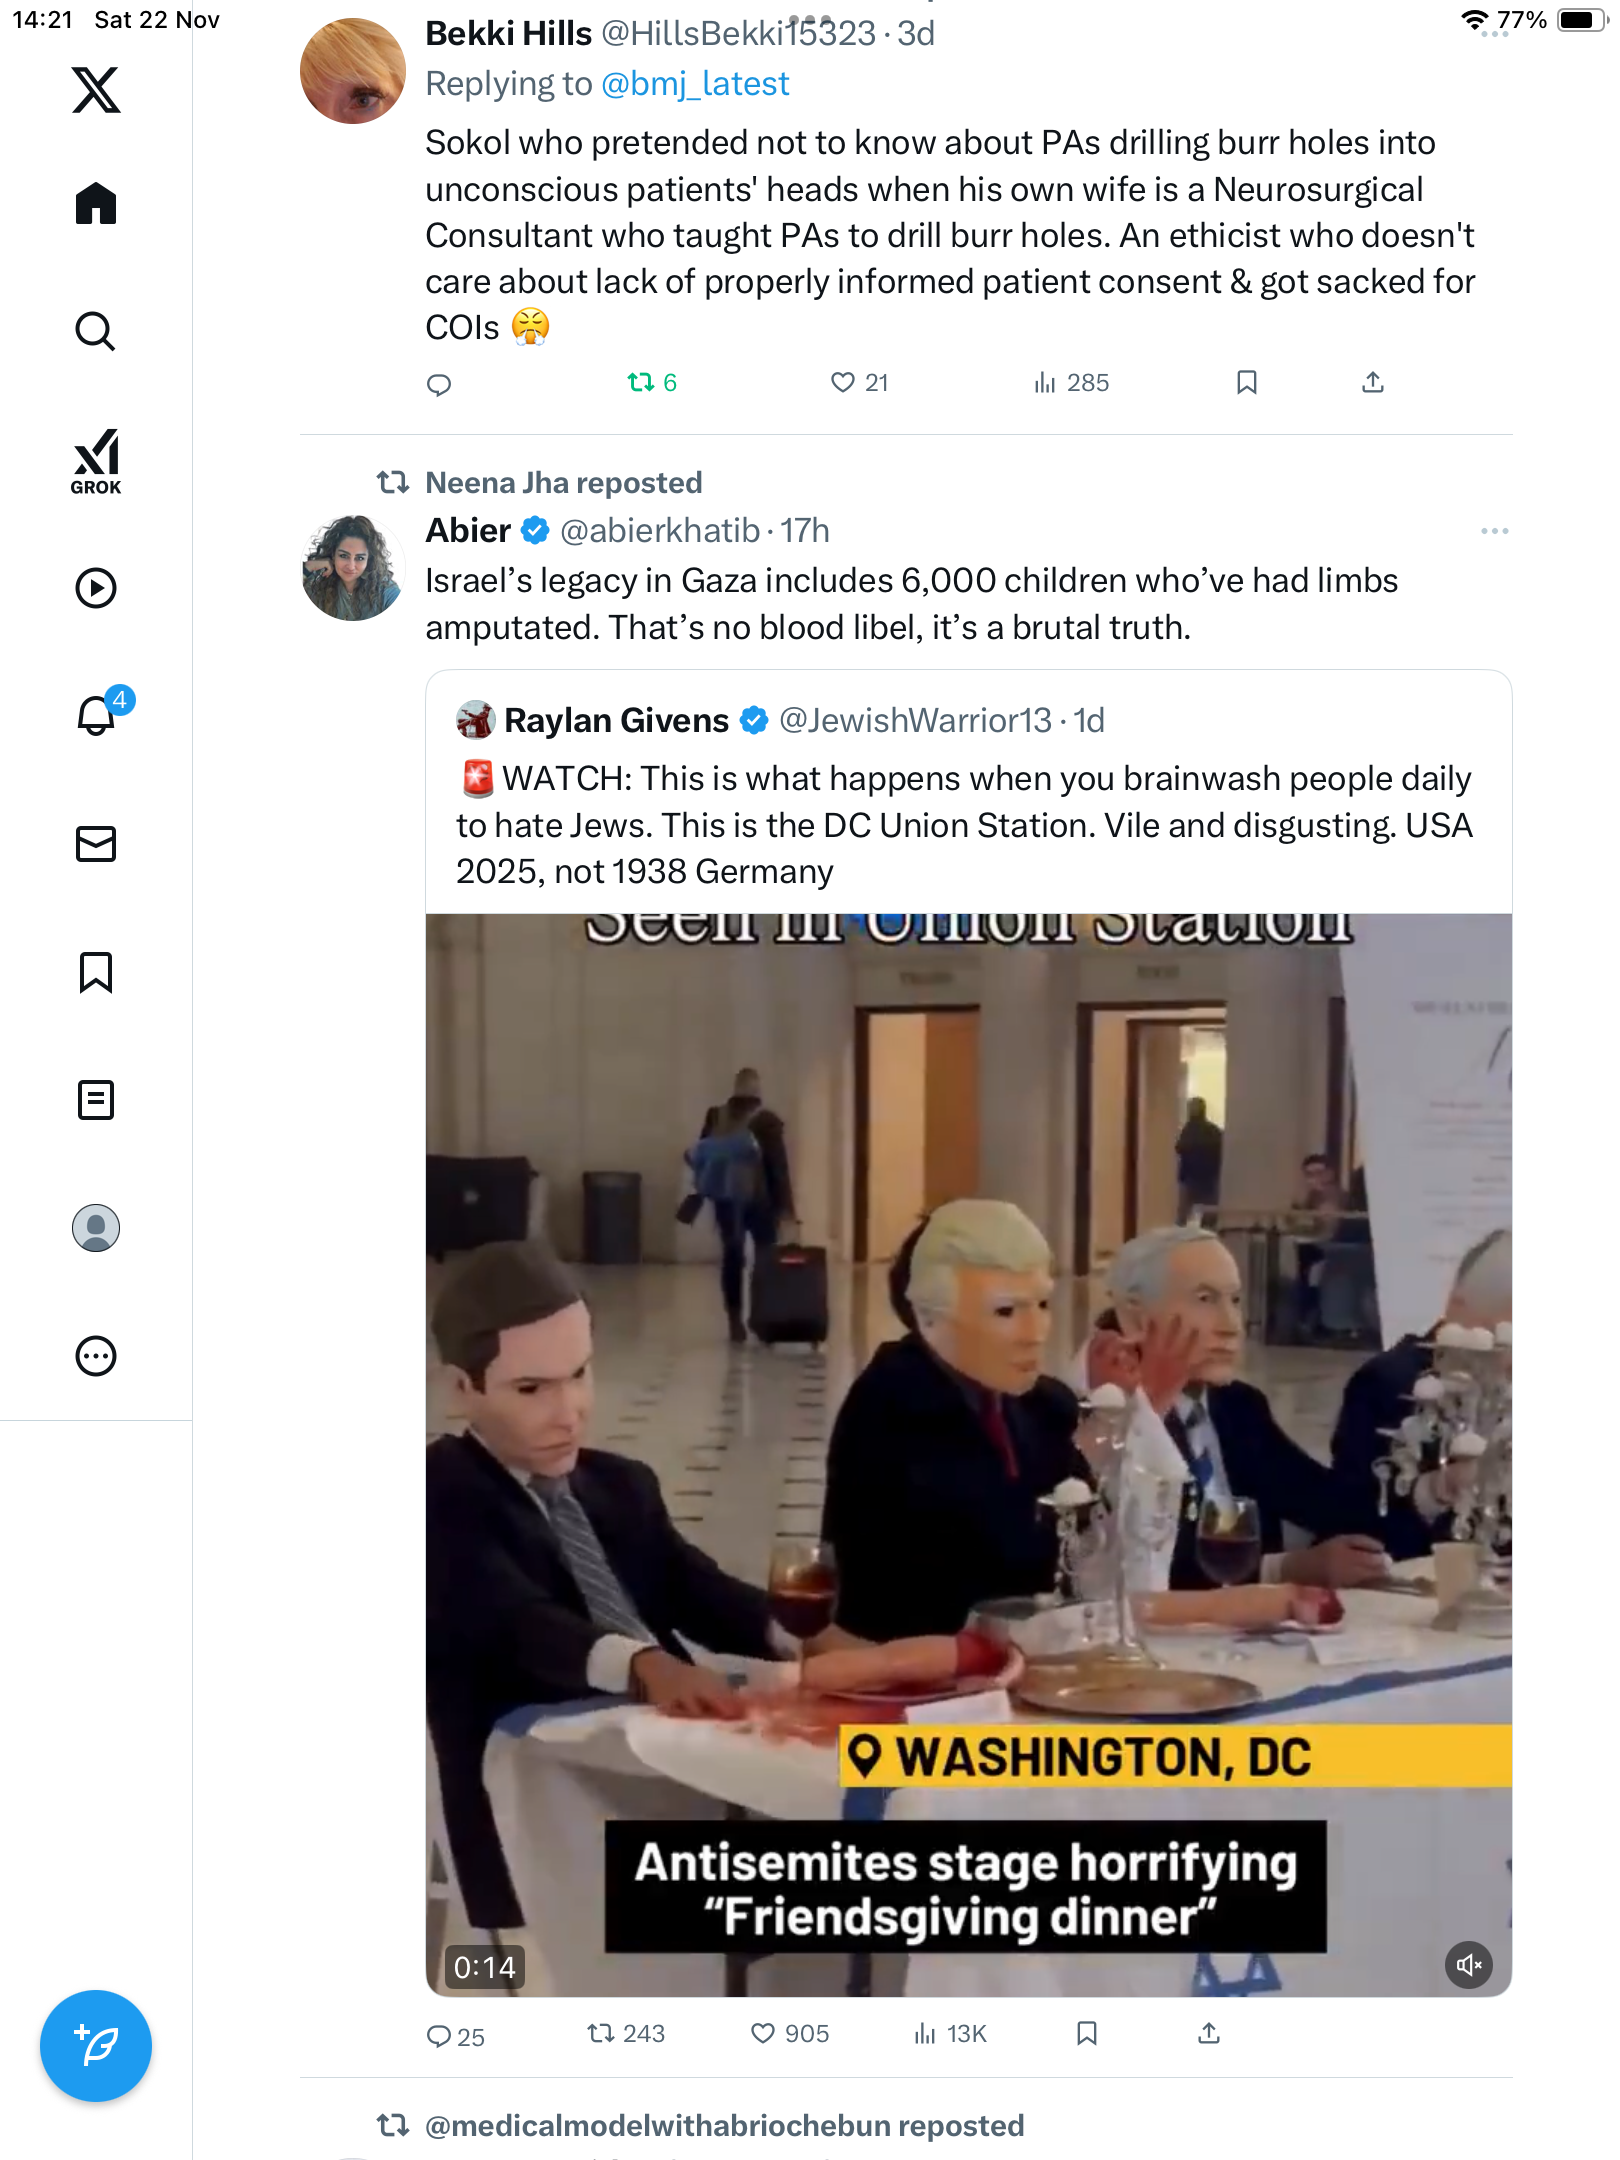Open the sidebar More circle menu
Image resolution: width=1620 pixels, height=2160 pixels.
pyautogui.click(x=96, y=1356)
